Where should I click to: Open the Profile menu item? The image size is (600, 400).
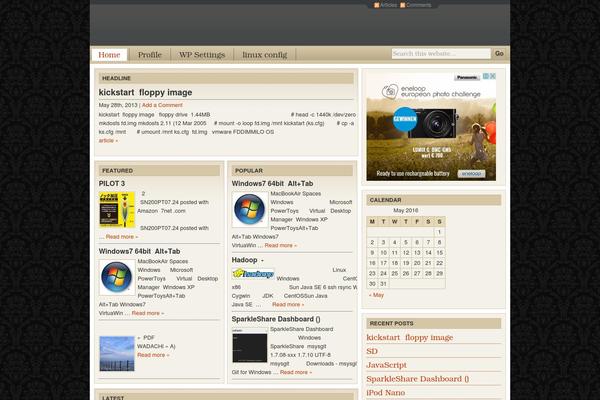click(x=150, y=55)
